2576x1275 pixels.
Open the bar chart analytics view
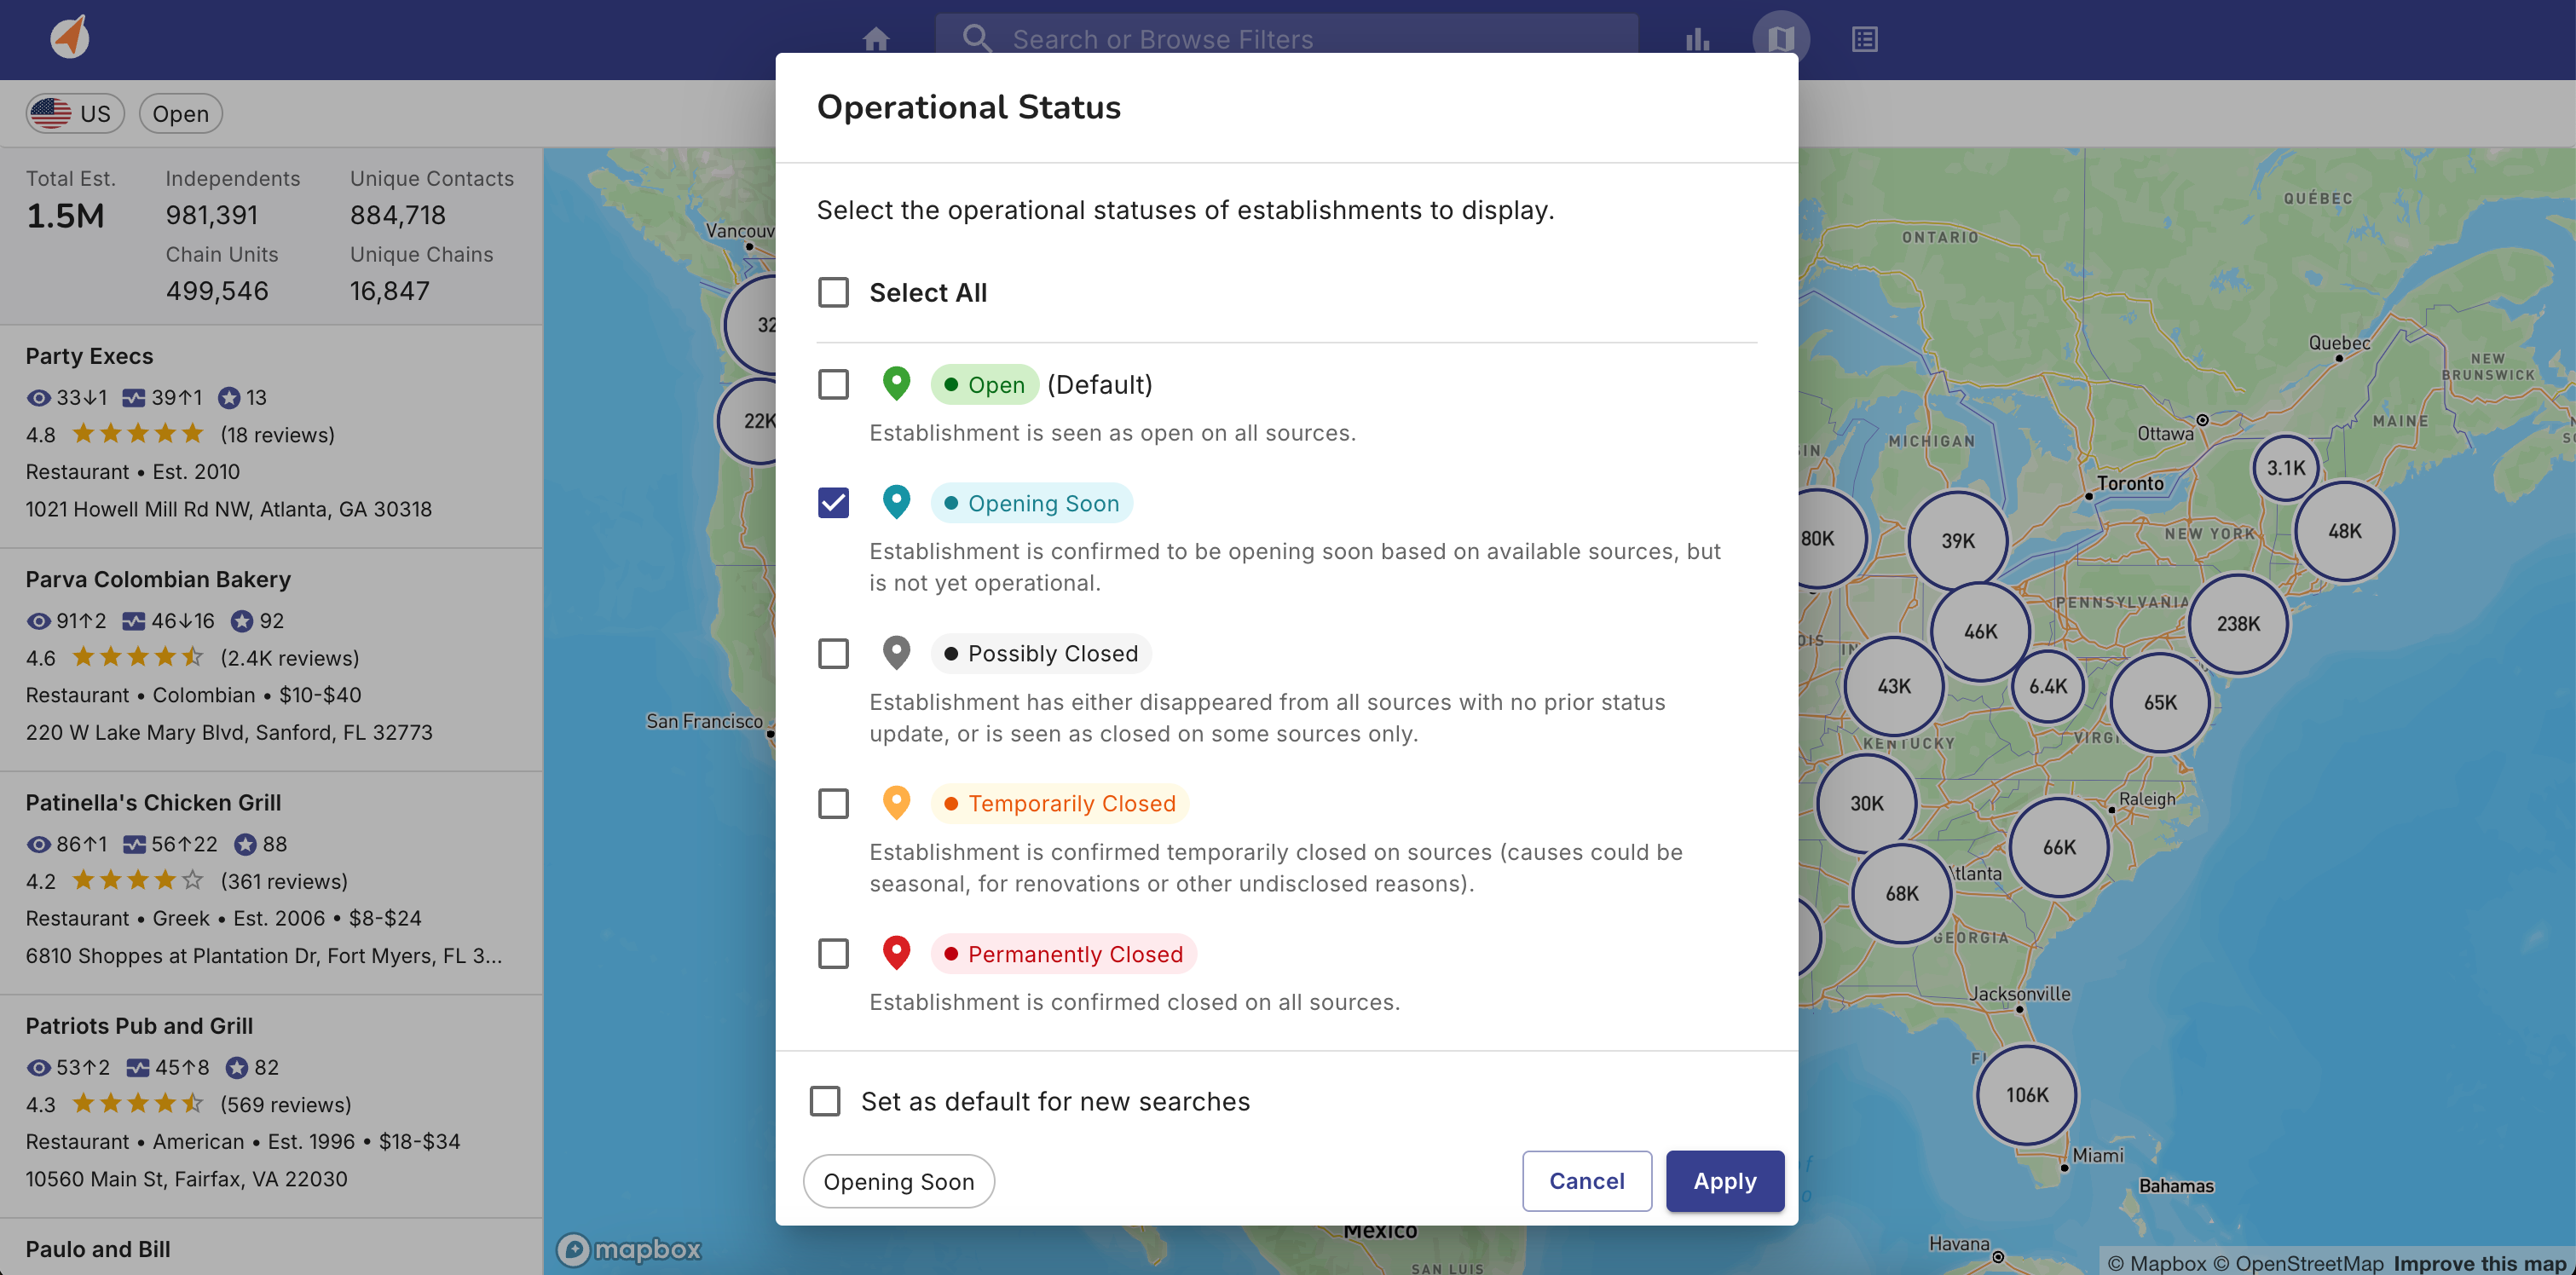point(1697,39)
